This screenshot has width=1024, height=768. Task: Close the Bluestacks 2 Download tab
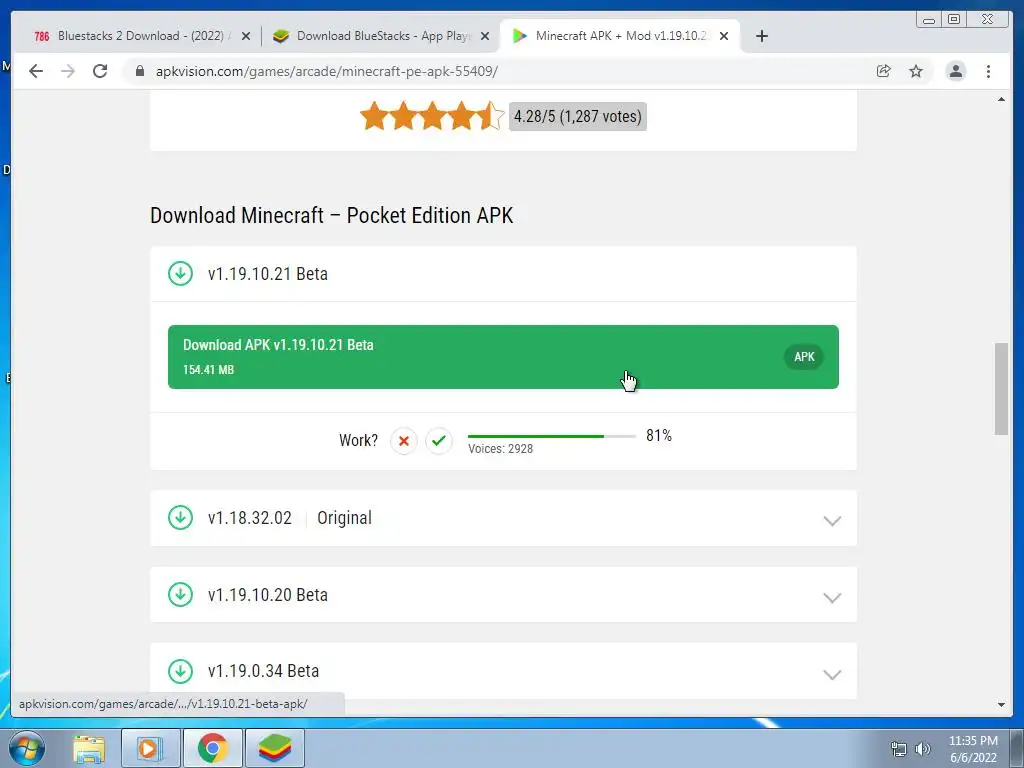(x=246, y=36)
